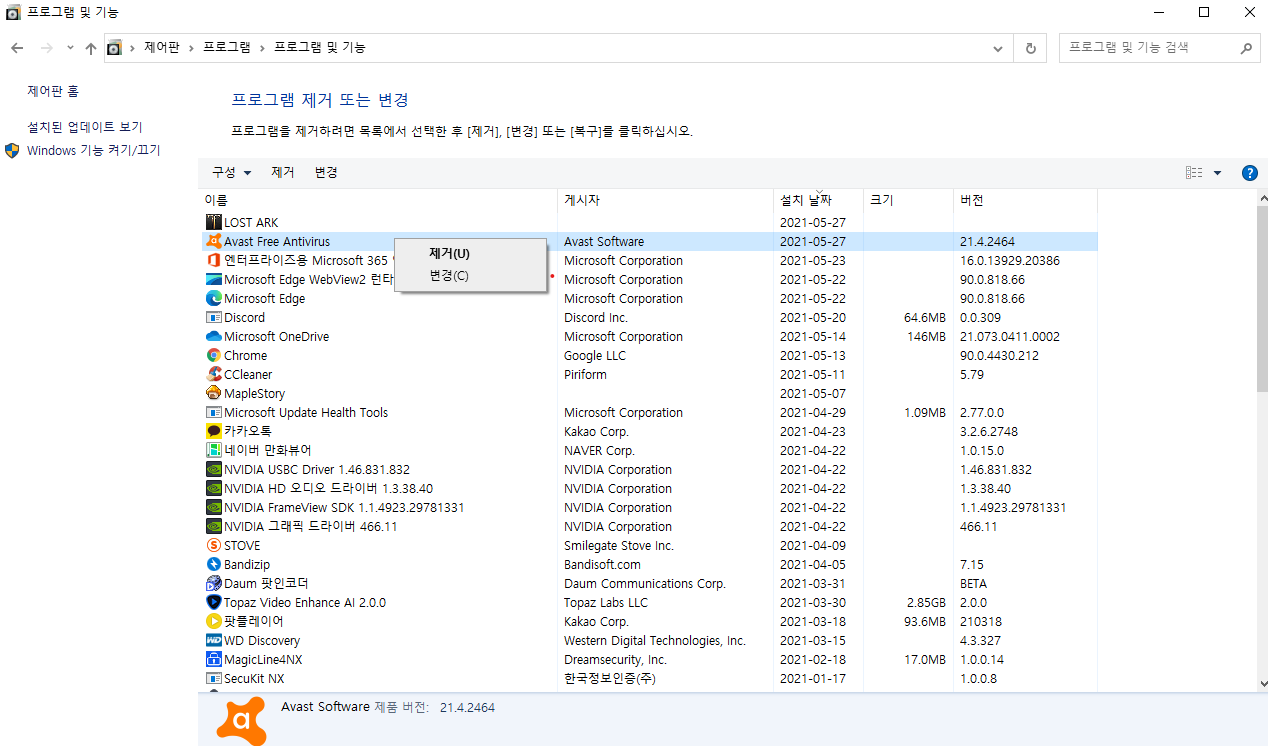The height and width of the screenshot is (746, 1268).
Task: Sort by 설치 날짜 column header
Action: [x=818, y=200]
